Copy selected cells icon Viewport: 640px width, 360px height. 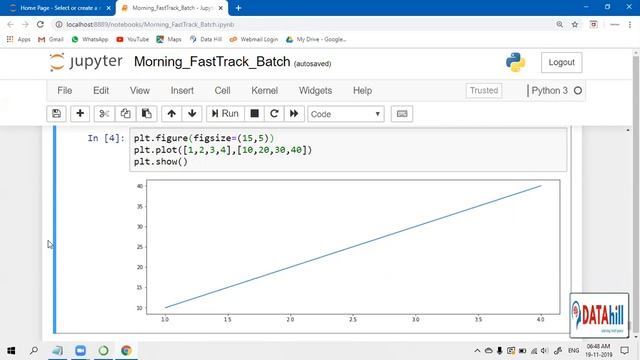(x=126, y=114)
